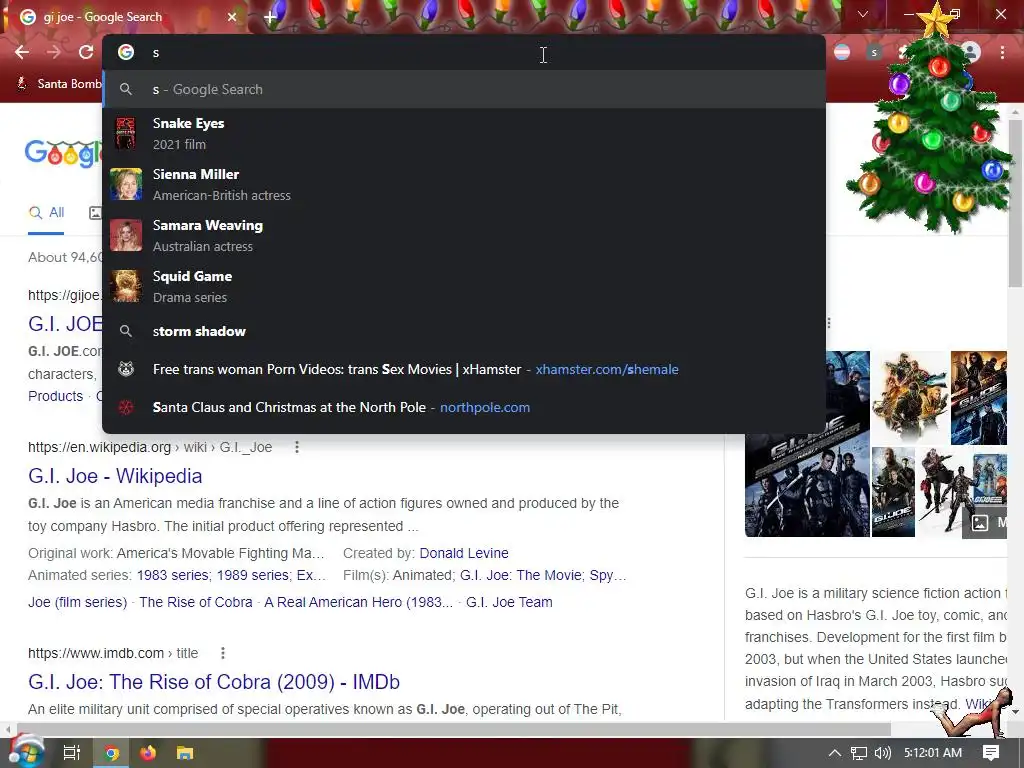Viewport: 1024px width, 768px height.
Task: Open 'A Real American Hero (1983...' sitelink
Action: coord(359,602)
